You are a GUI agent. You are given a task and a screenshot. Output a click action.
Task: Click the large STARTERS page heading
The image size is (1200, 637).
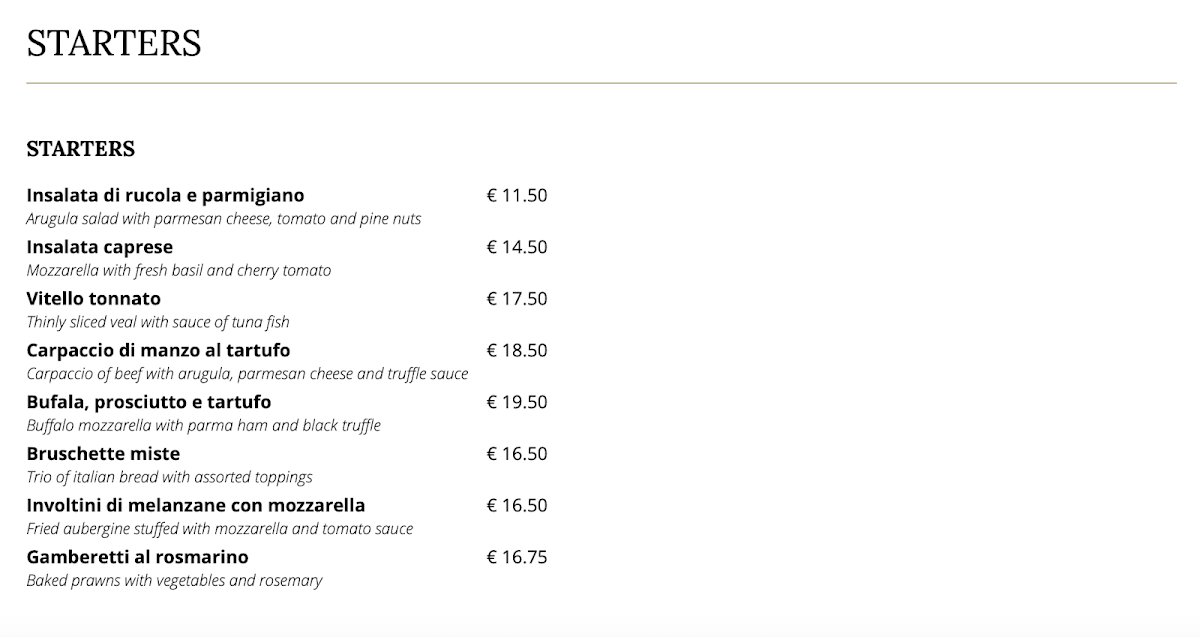pos(114,44)
